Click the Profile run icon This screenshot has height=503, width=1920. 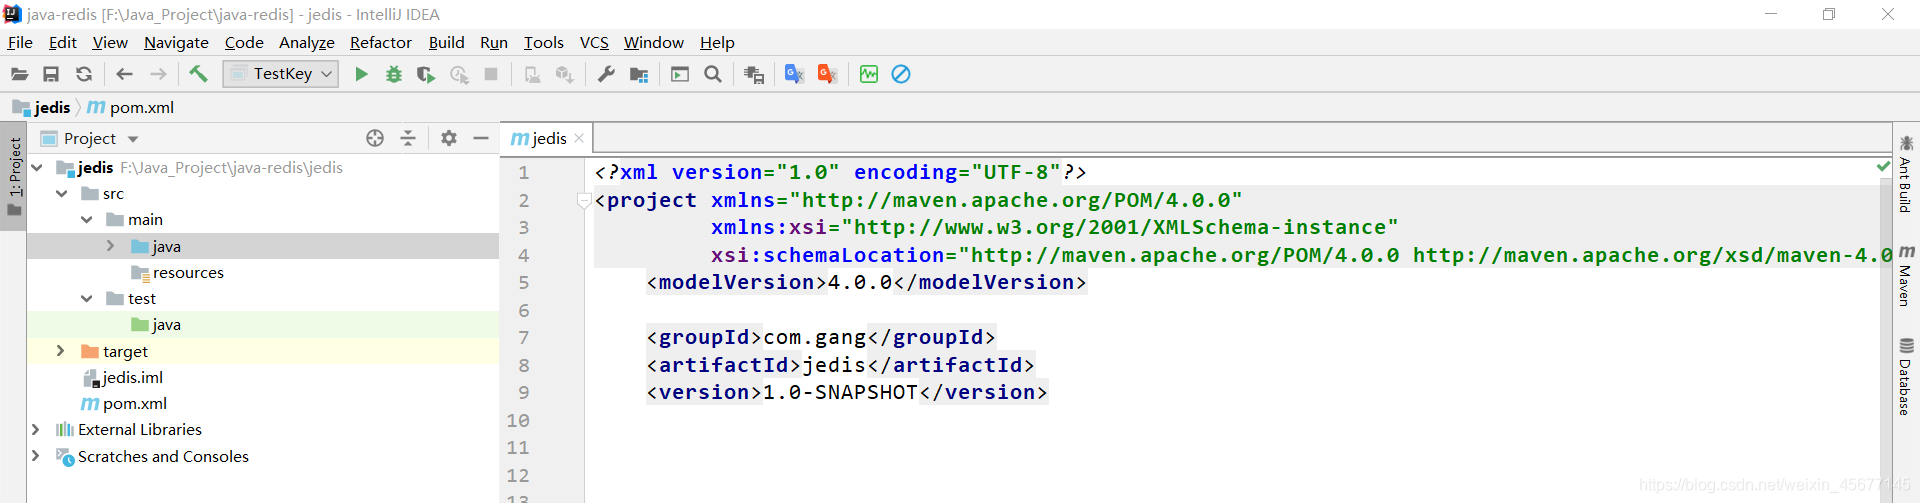(459, 74)
